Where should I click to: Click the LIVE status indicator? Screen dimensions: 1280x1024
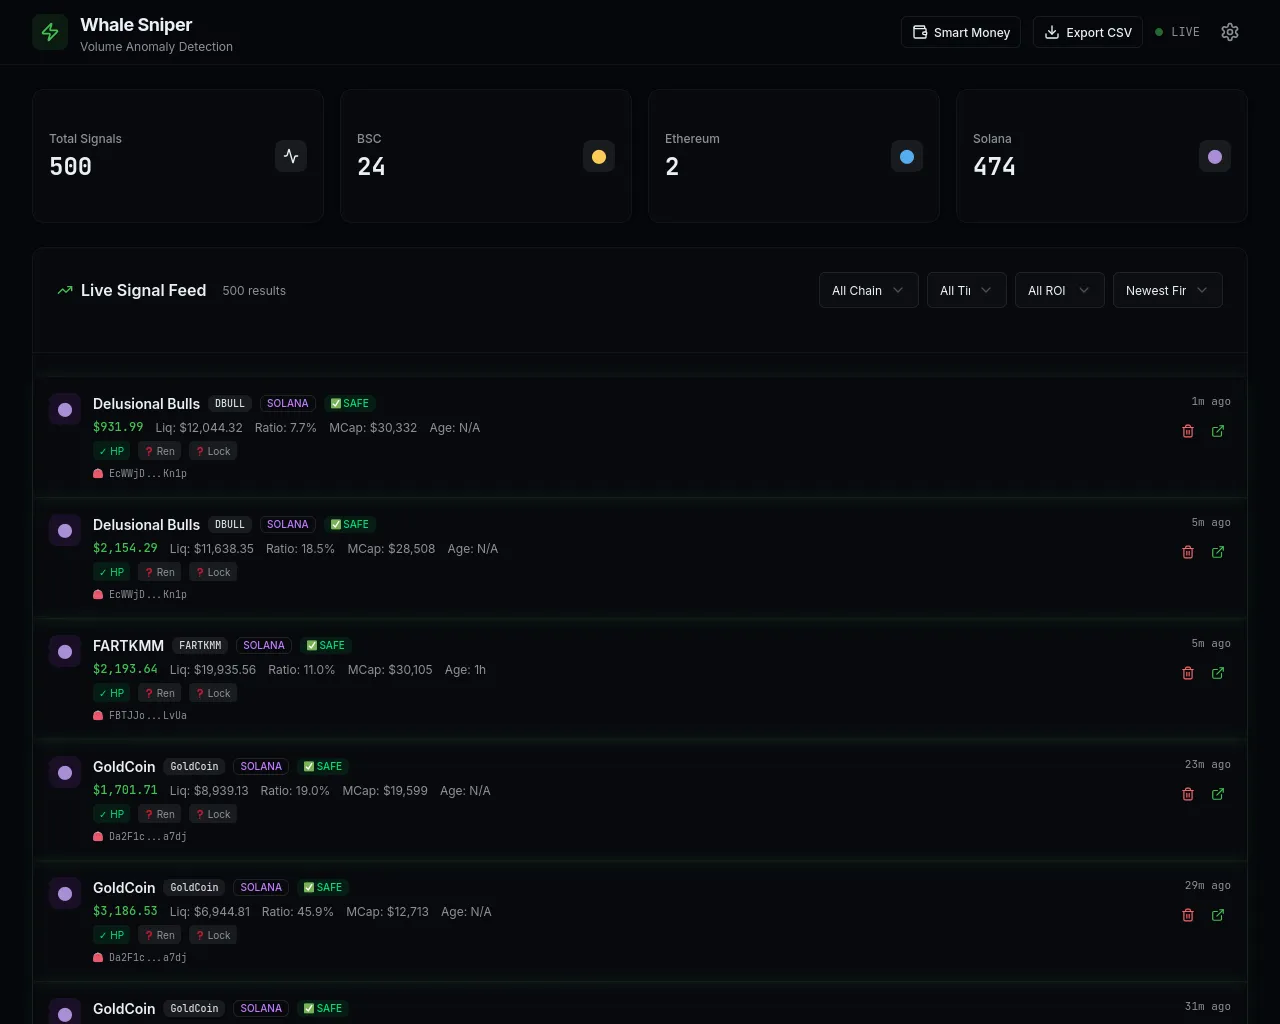coord(1177,32)
